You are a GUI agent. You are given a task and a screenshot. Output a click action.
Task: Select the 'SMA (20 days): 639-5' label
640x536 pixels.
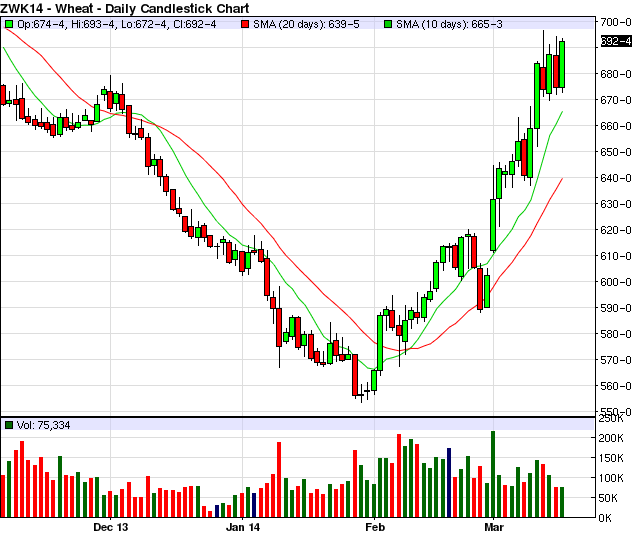[x=306, y=24]
